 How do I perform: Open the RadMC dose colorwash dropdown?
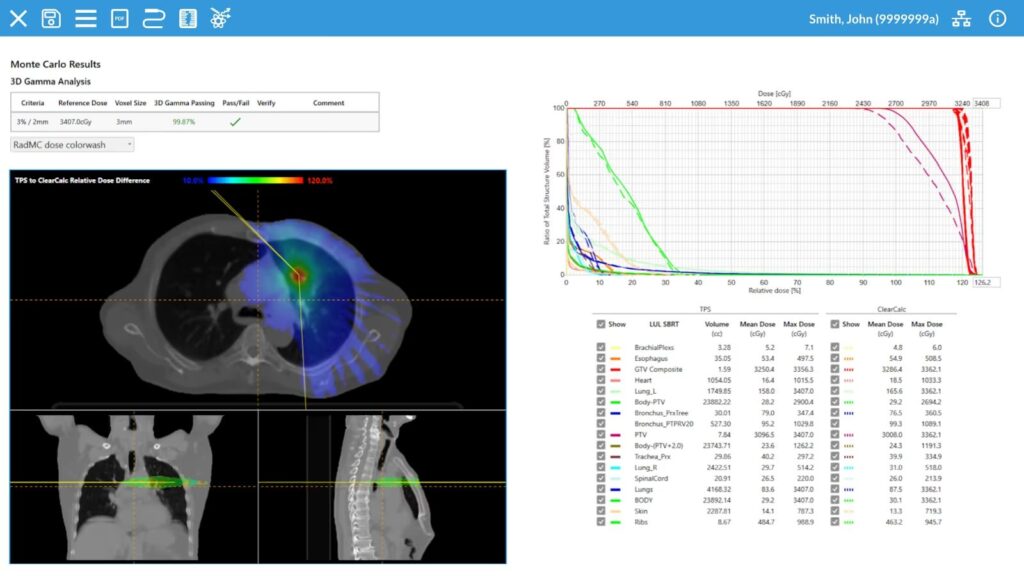click(x=72, y=144)
